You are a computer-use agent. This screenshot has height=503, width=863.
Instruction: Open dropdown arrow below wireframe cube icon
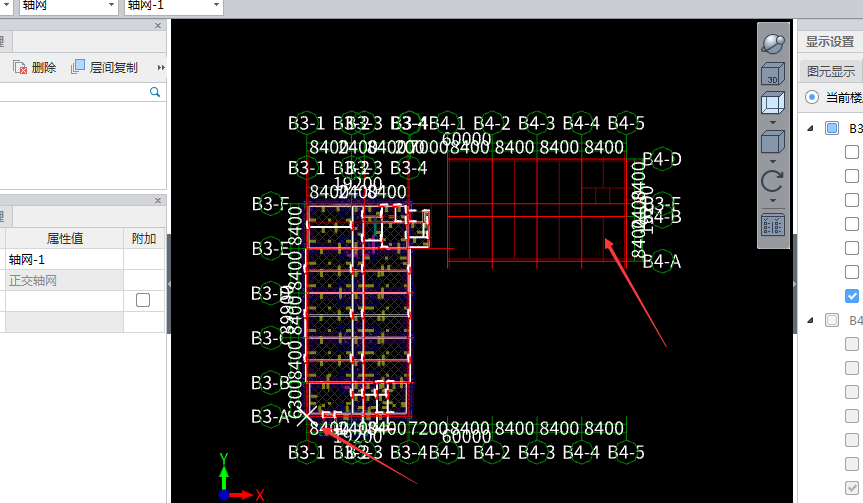point(773,122)
